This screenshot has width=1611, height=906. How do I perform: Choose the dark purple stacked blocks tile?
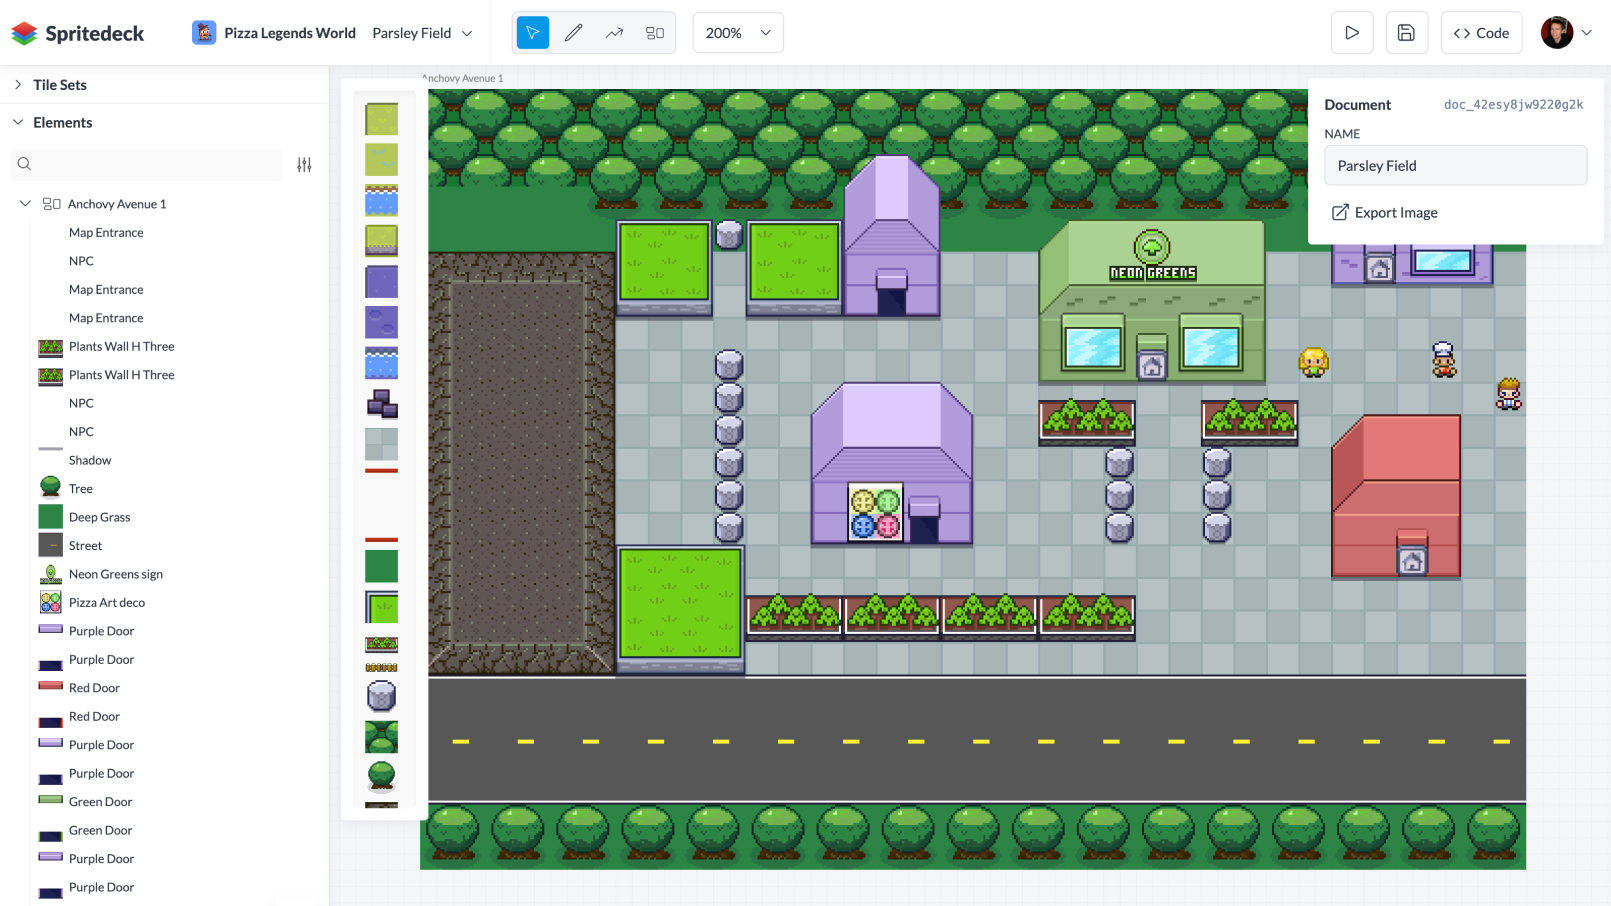381,404
